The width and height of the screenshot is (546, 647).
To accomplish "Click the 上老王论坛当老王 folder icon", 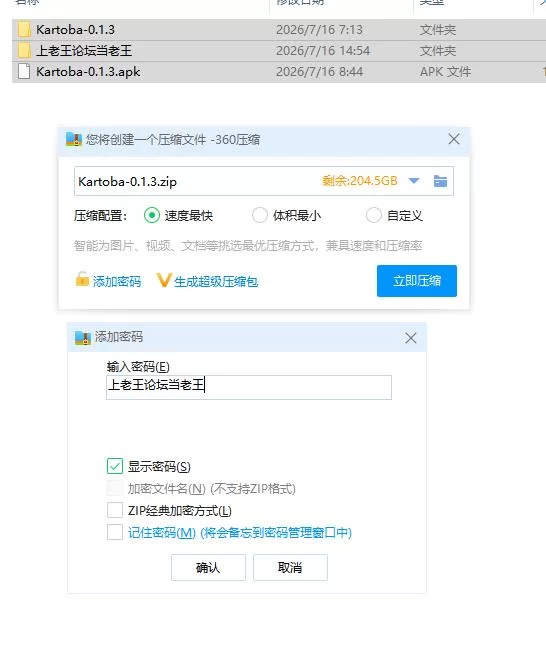I will pyautogui.click(x=24, y=51).
